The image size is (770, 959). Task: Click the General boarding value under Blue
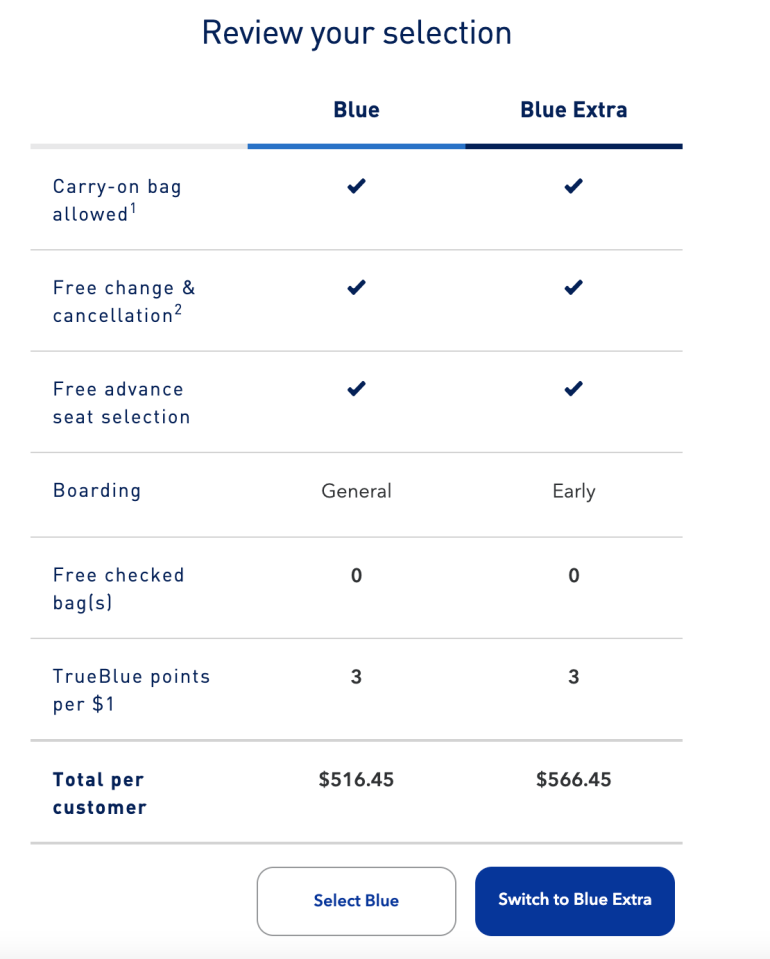pyautogui.click(x=356, y=491)
